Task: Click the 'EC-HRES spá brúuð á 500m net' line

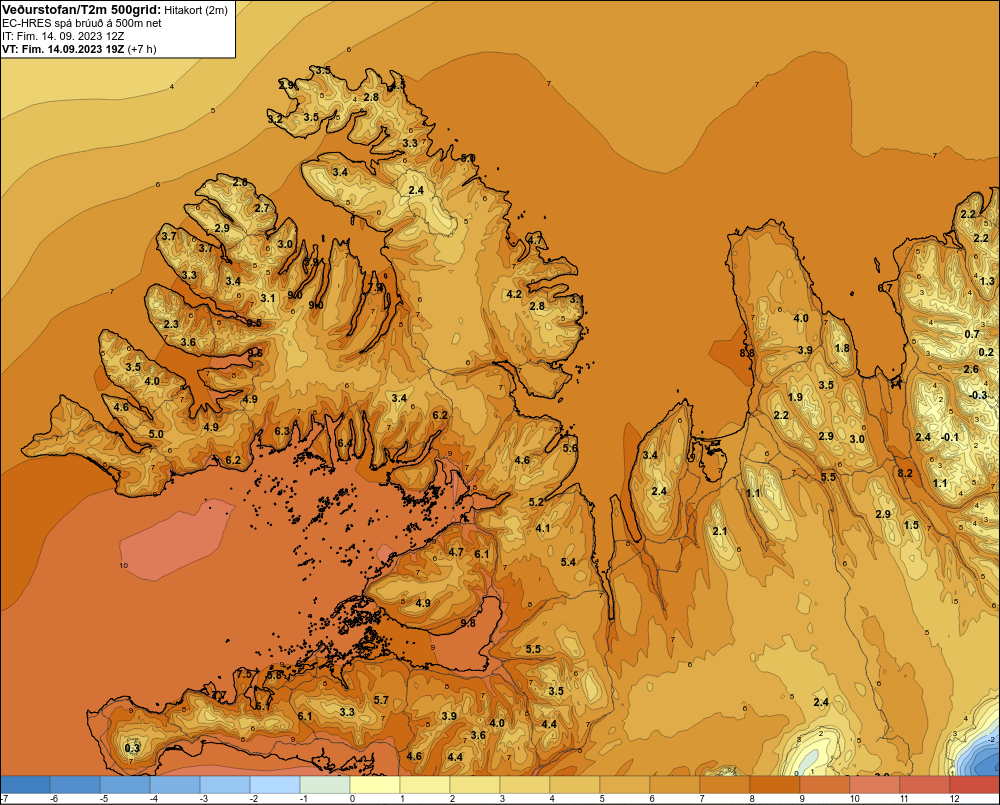Action: tap(82, 23)
